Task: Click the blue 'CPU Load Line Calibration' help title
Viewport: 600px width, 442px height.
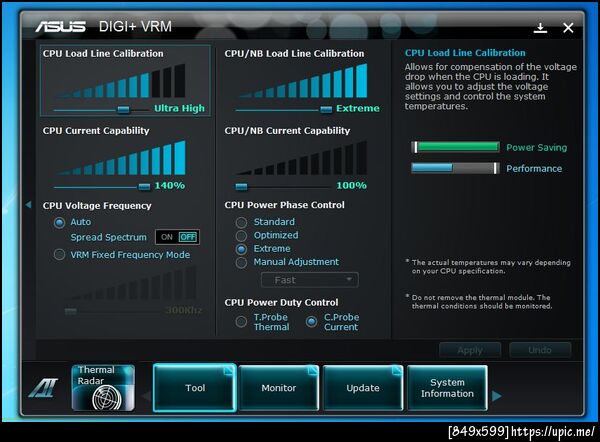Action: click(x=465, y=53)
